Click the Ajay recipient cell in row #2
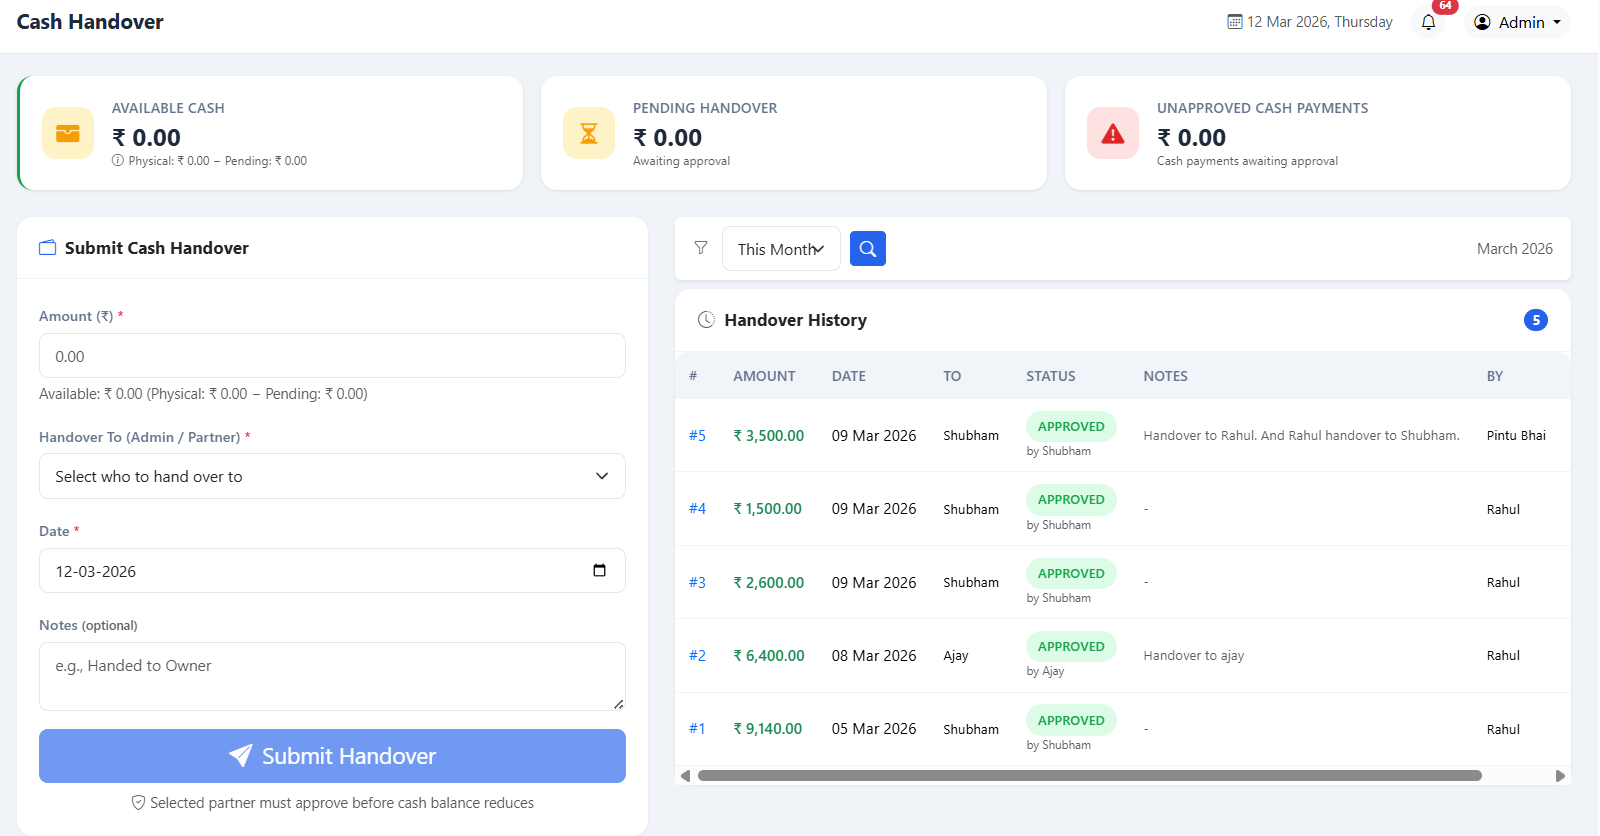The width and height of the screenshot is (1600, 836). 956,655
